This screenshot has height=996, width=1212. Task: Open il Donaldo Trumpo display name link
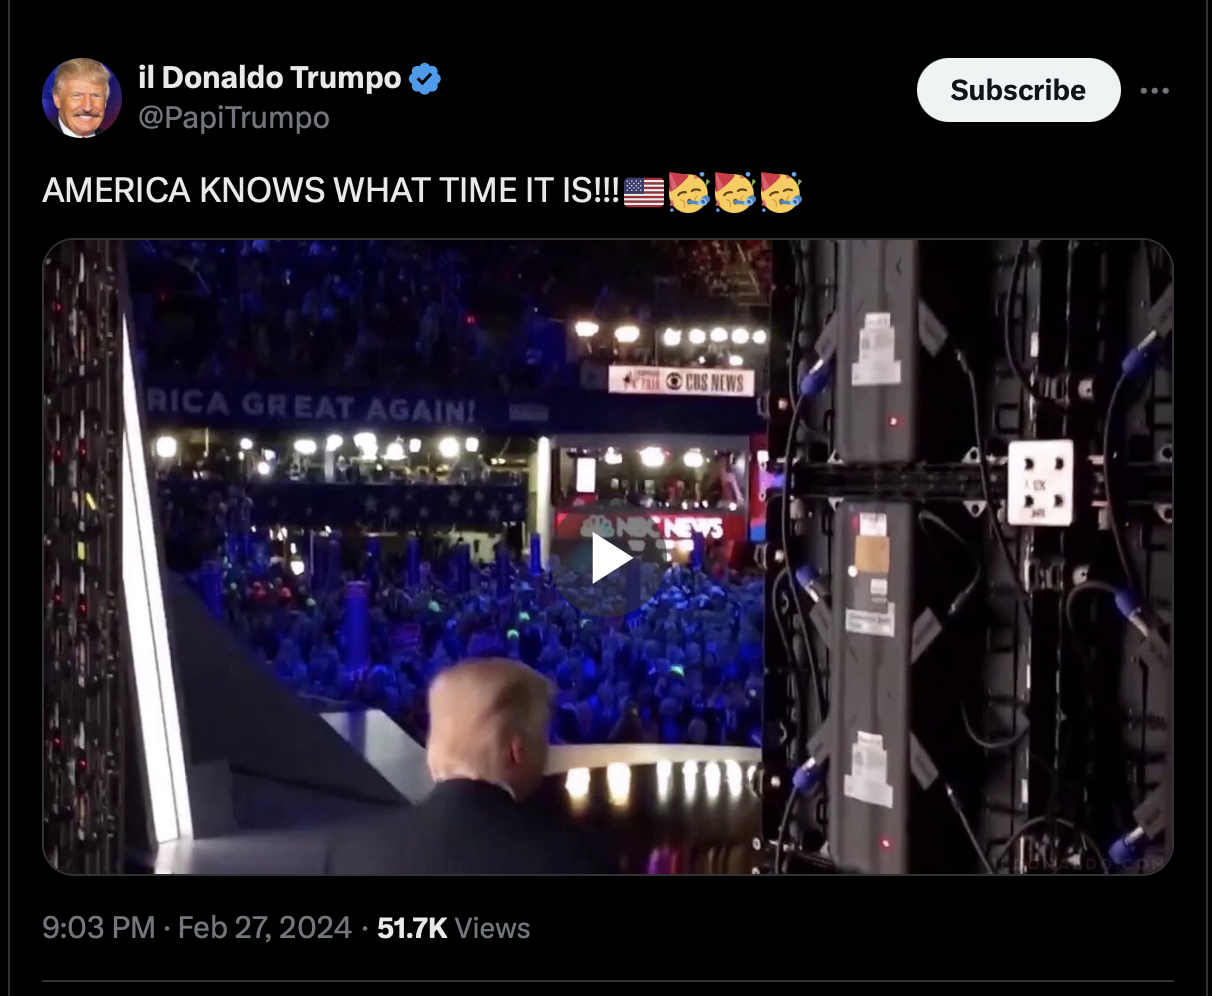coord(270,78)
